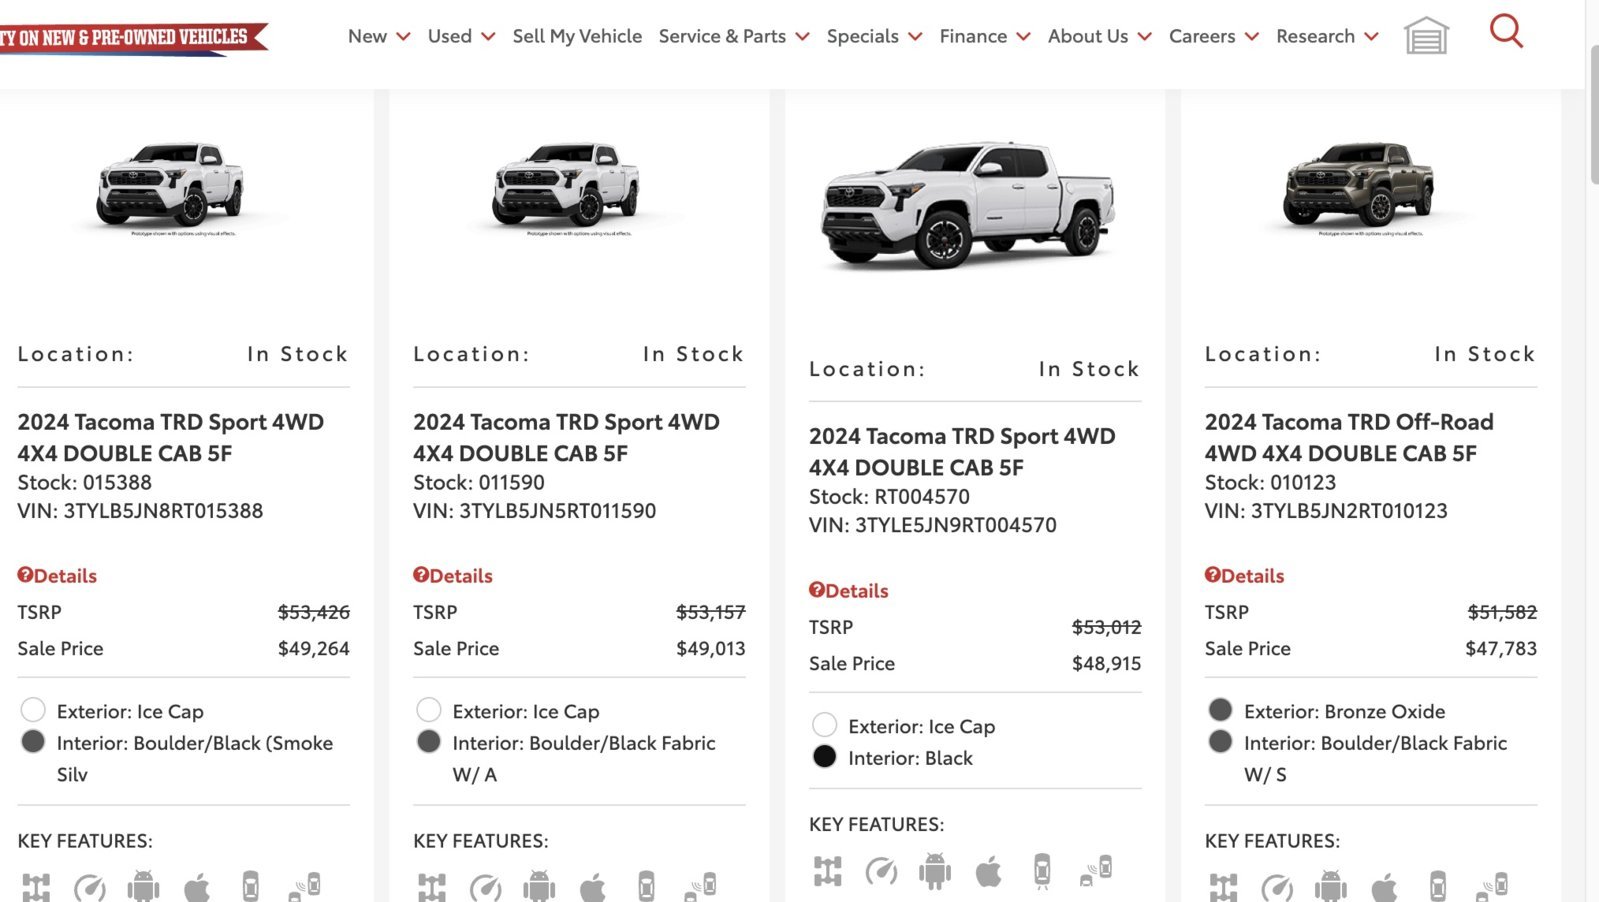The height and width of the screenshot is (902, 1599).
Task: Click backup camera icon on stock RT004570
Action: tap(1042, 871)
